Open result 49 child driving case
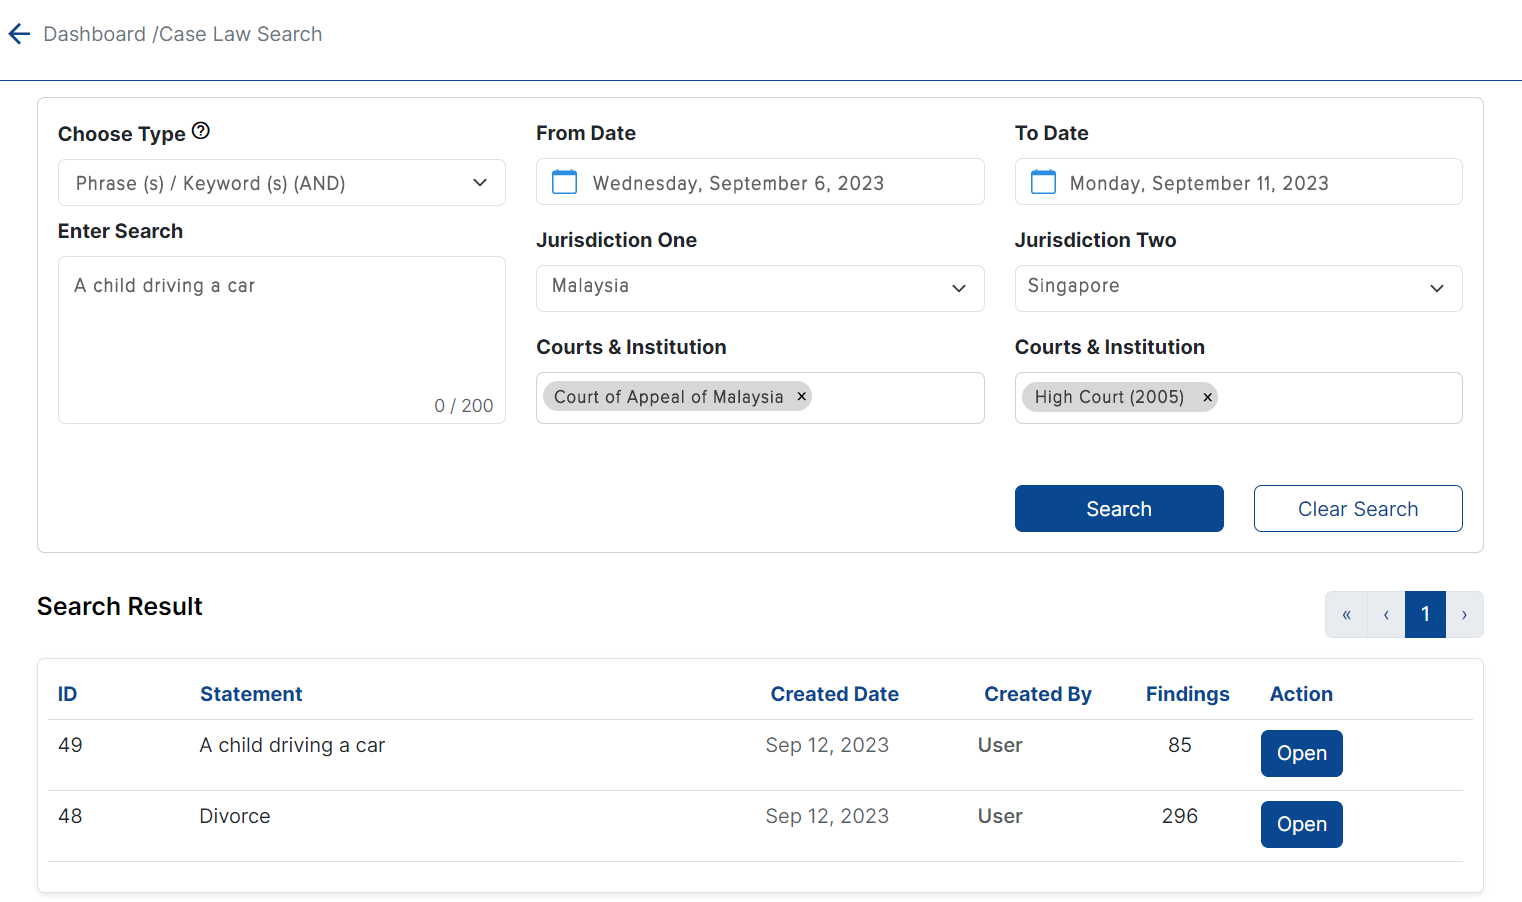 click(1301, 753)
